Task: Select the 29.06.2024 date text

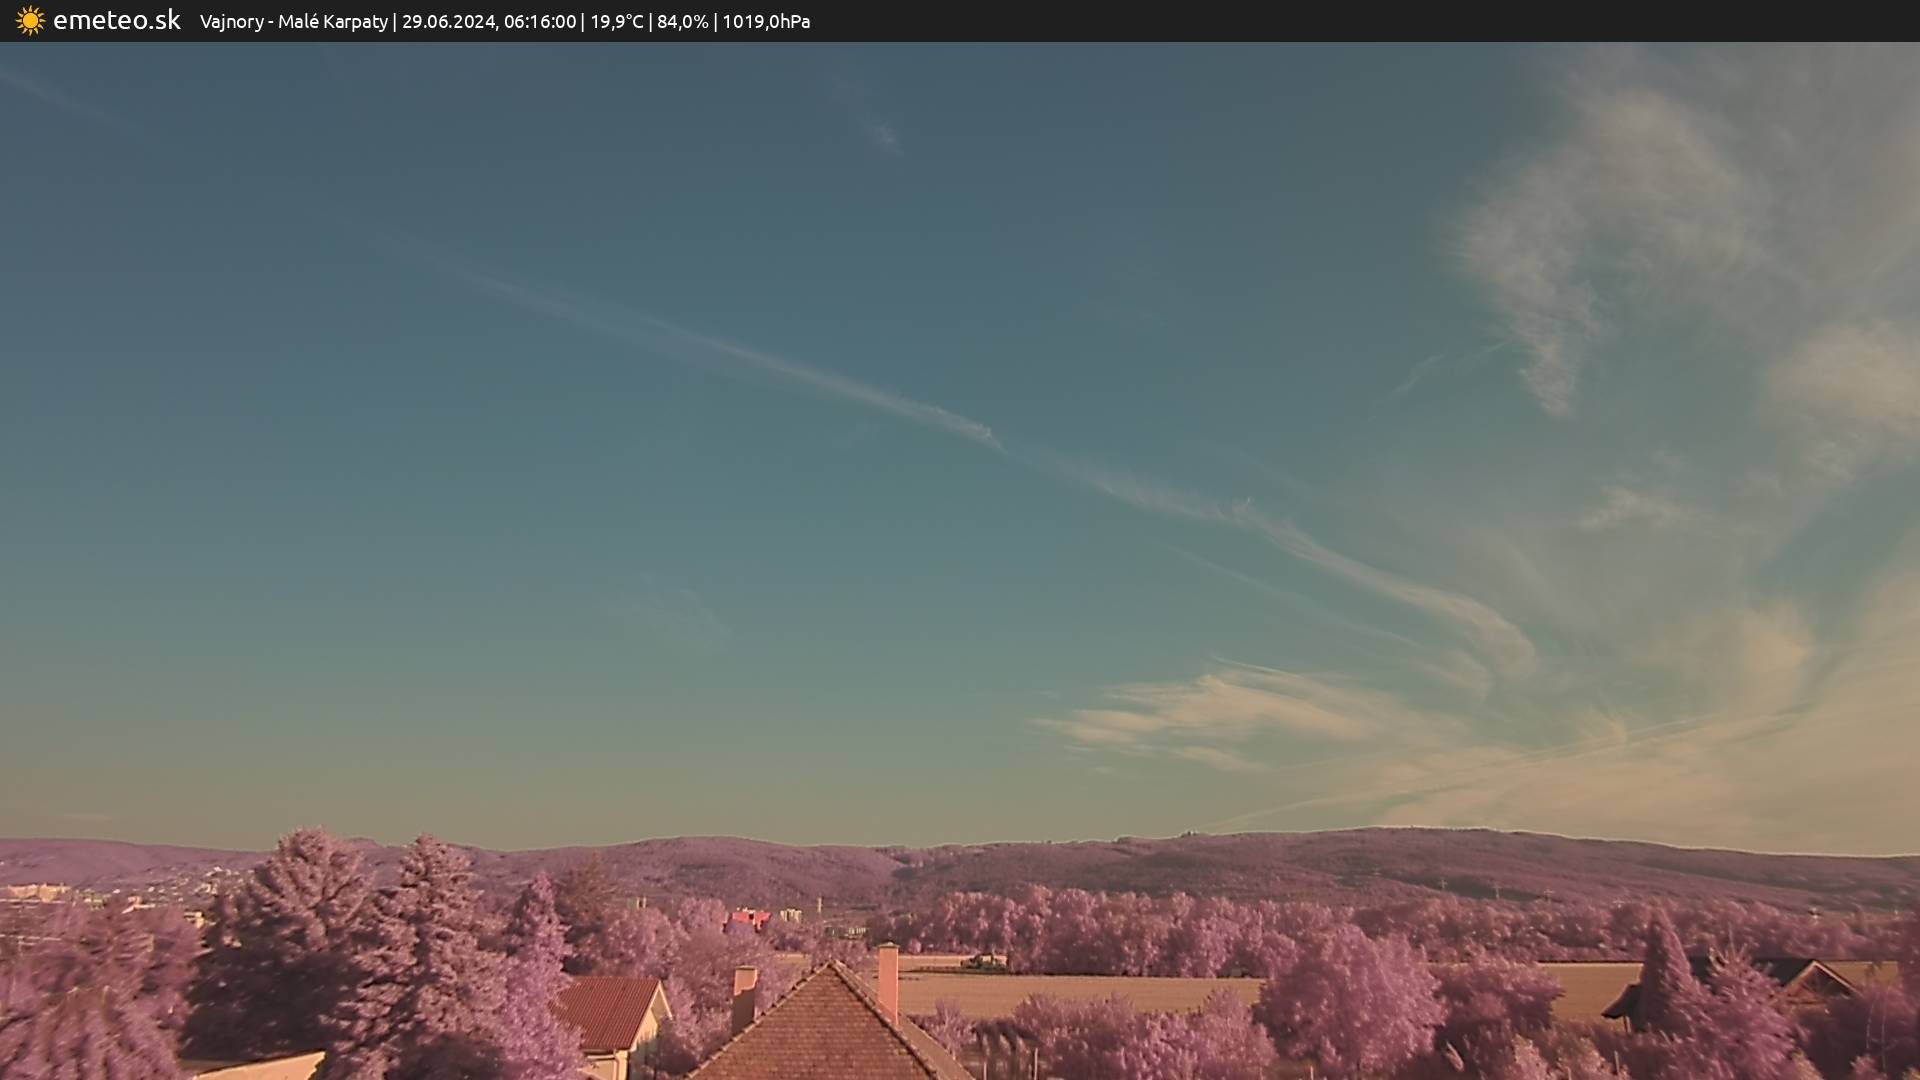Action: [x=448, y=22]
